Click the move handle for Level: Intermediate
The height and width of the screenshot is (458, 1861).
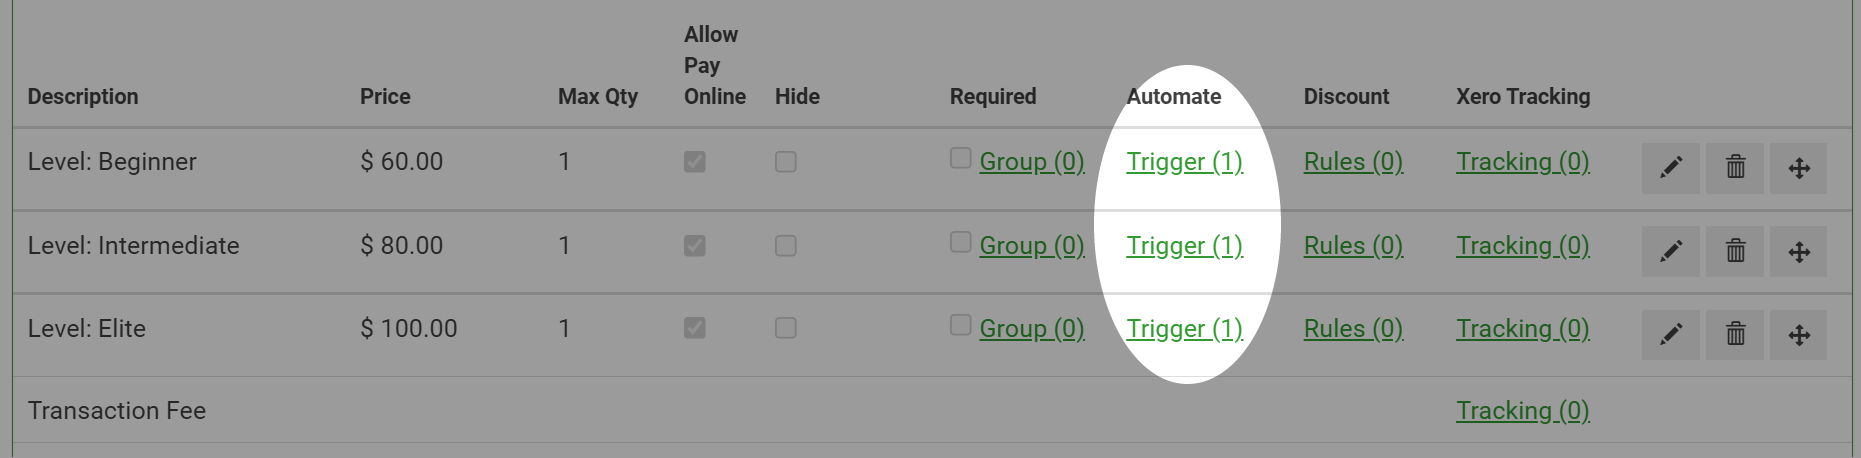pyautogui.click(x=1799, y=251)
